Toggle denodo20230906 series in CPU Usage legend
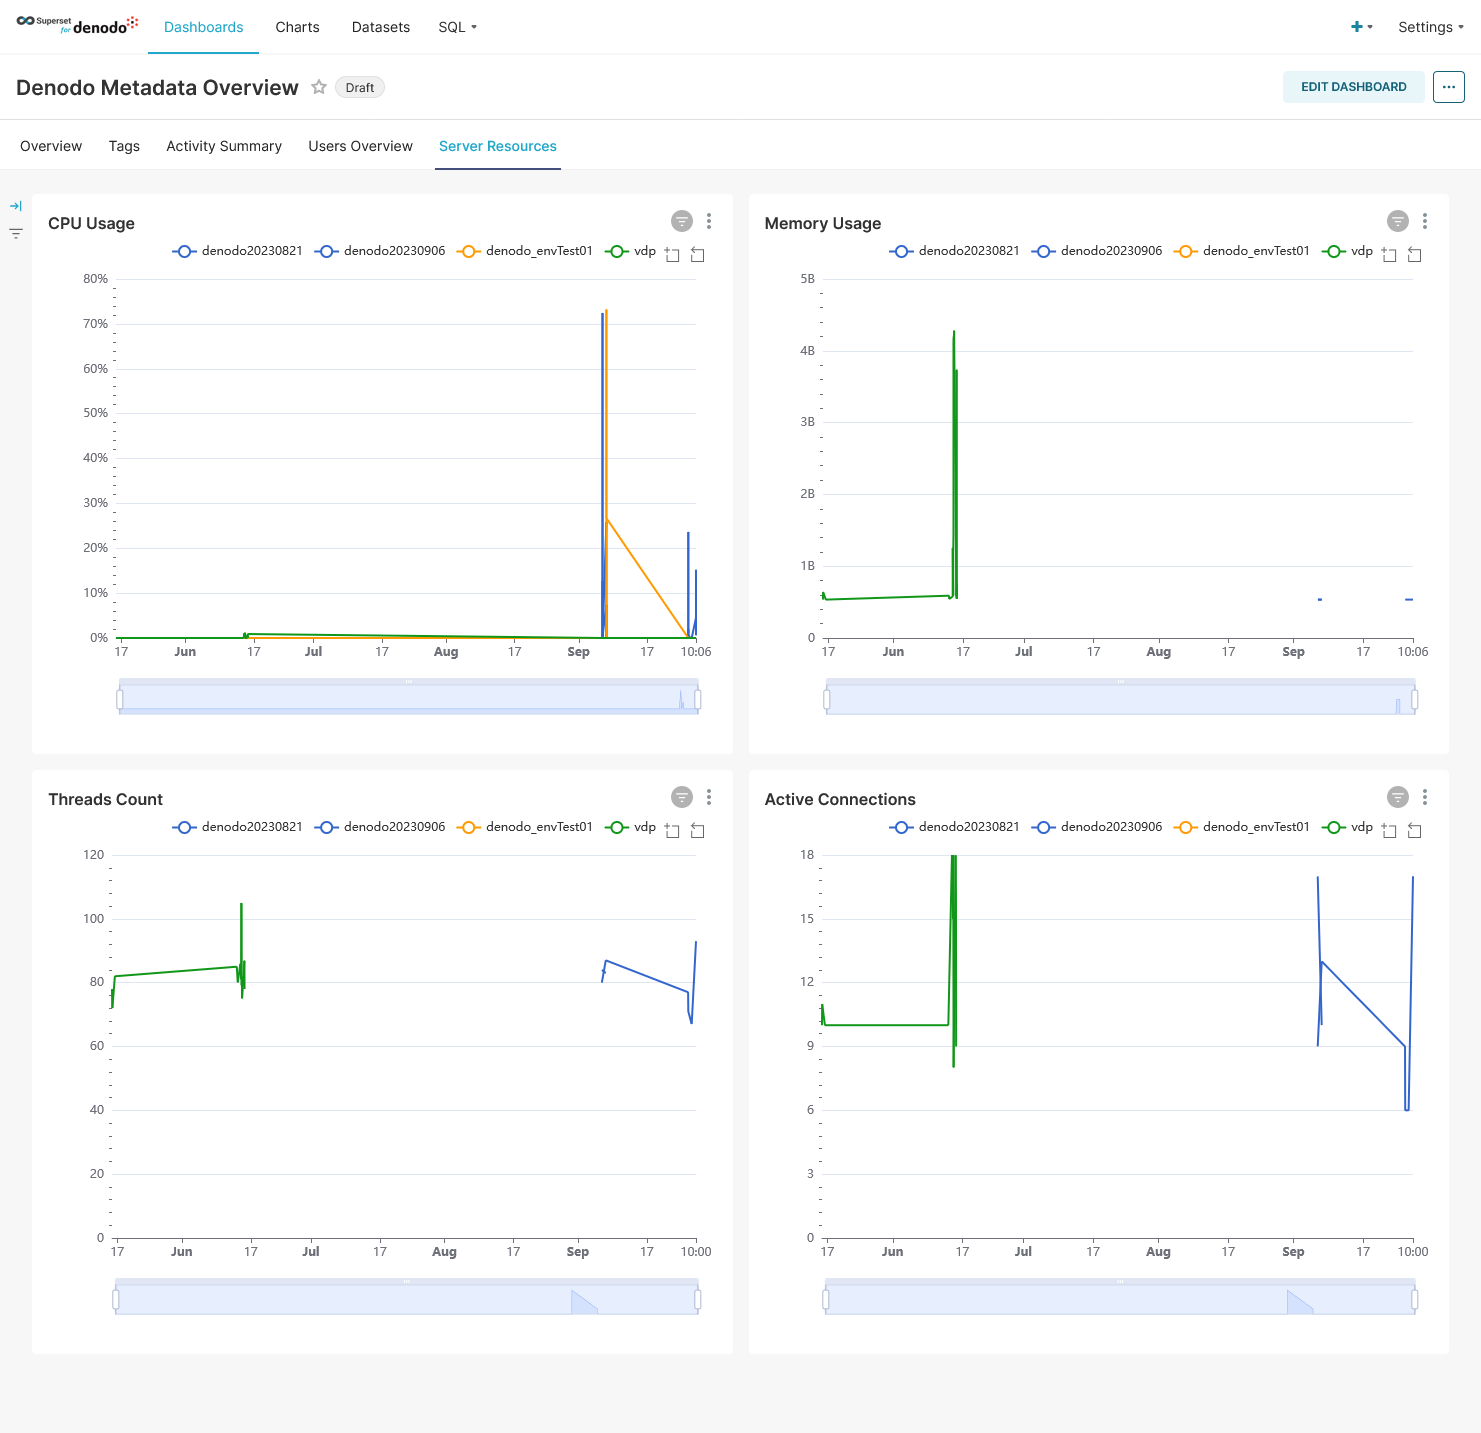 380,251
